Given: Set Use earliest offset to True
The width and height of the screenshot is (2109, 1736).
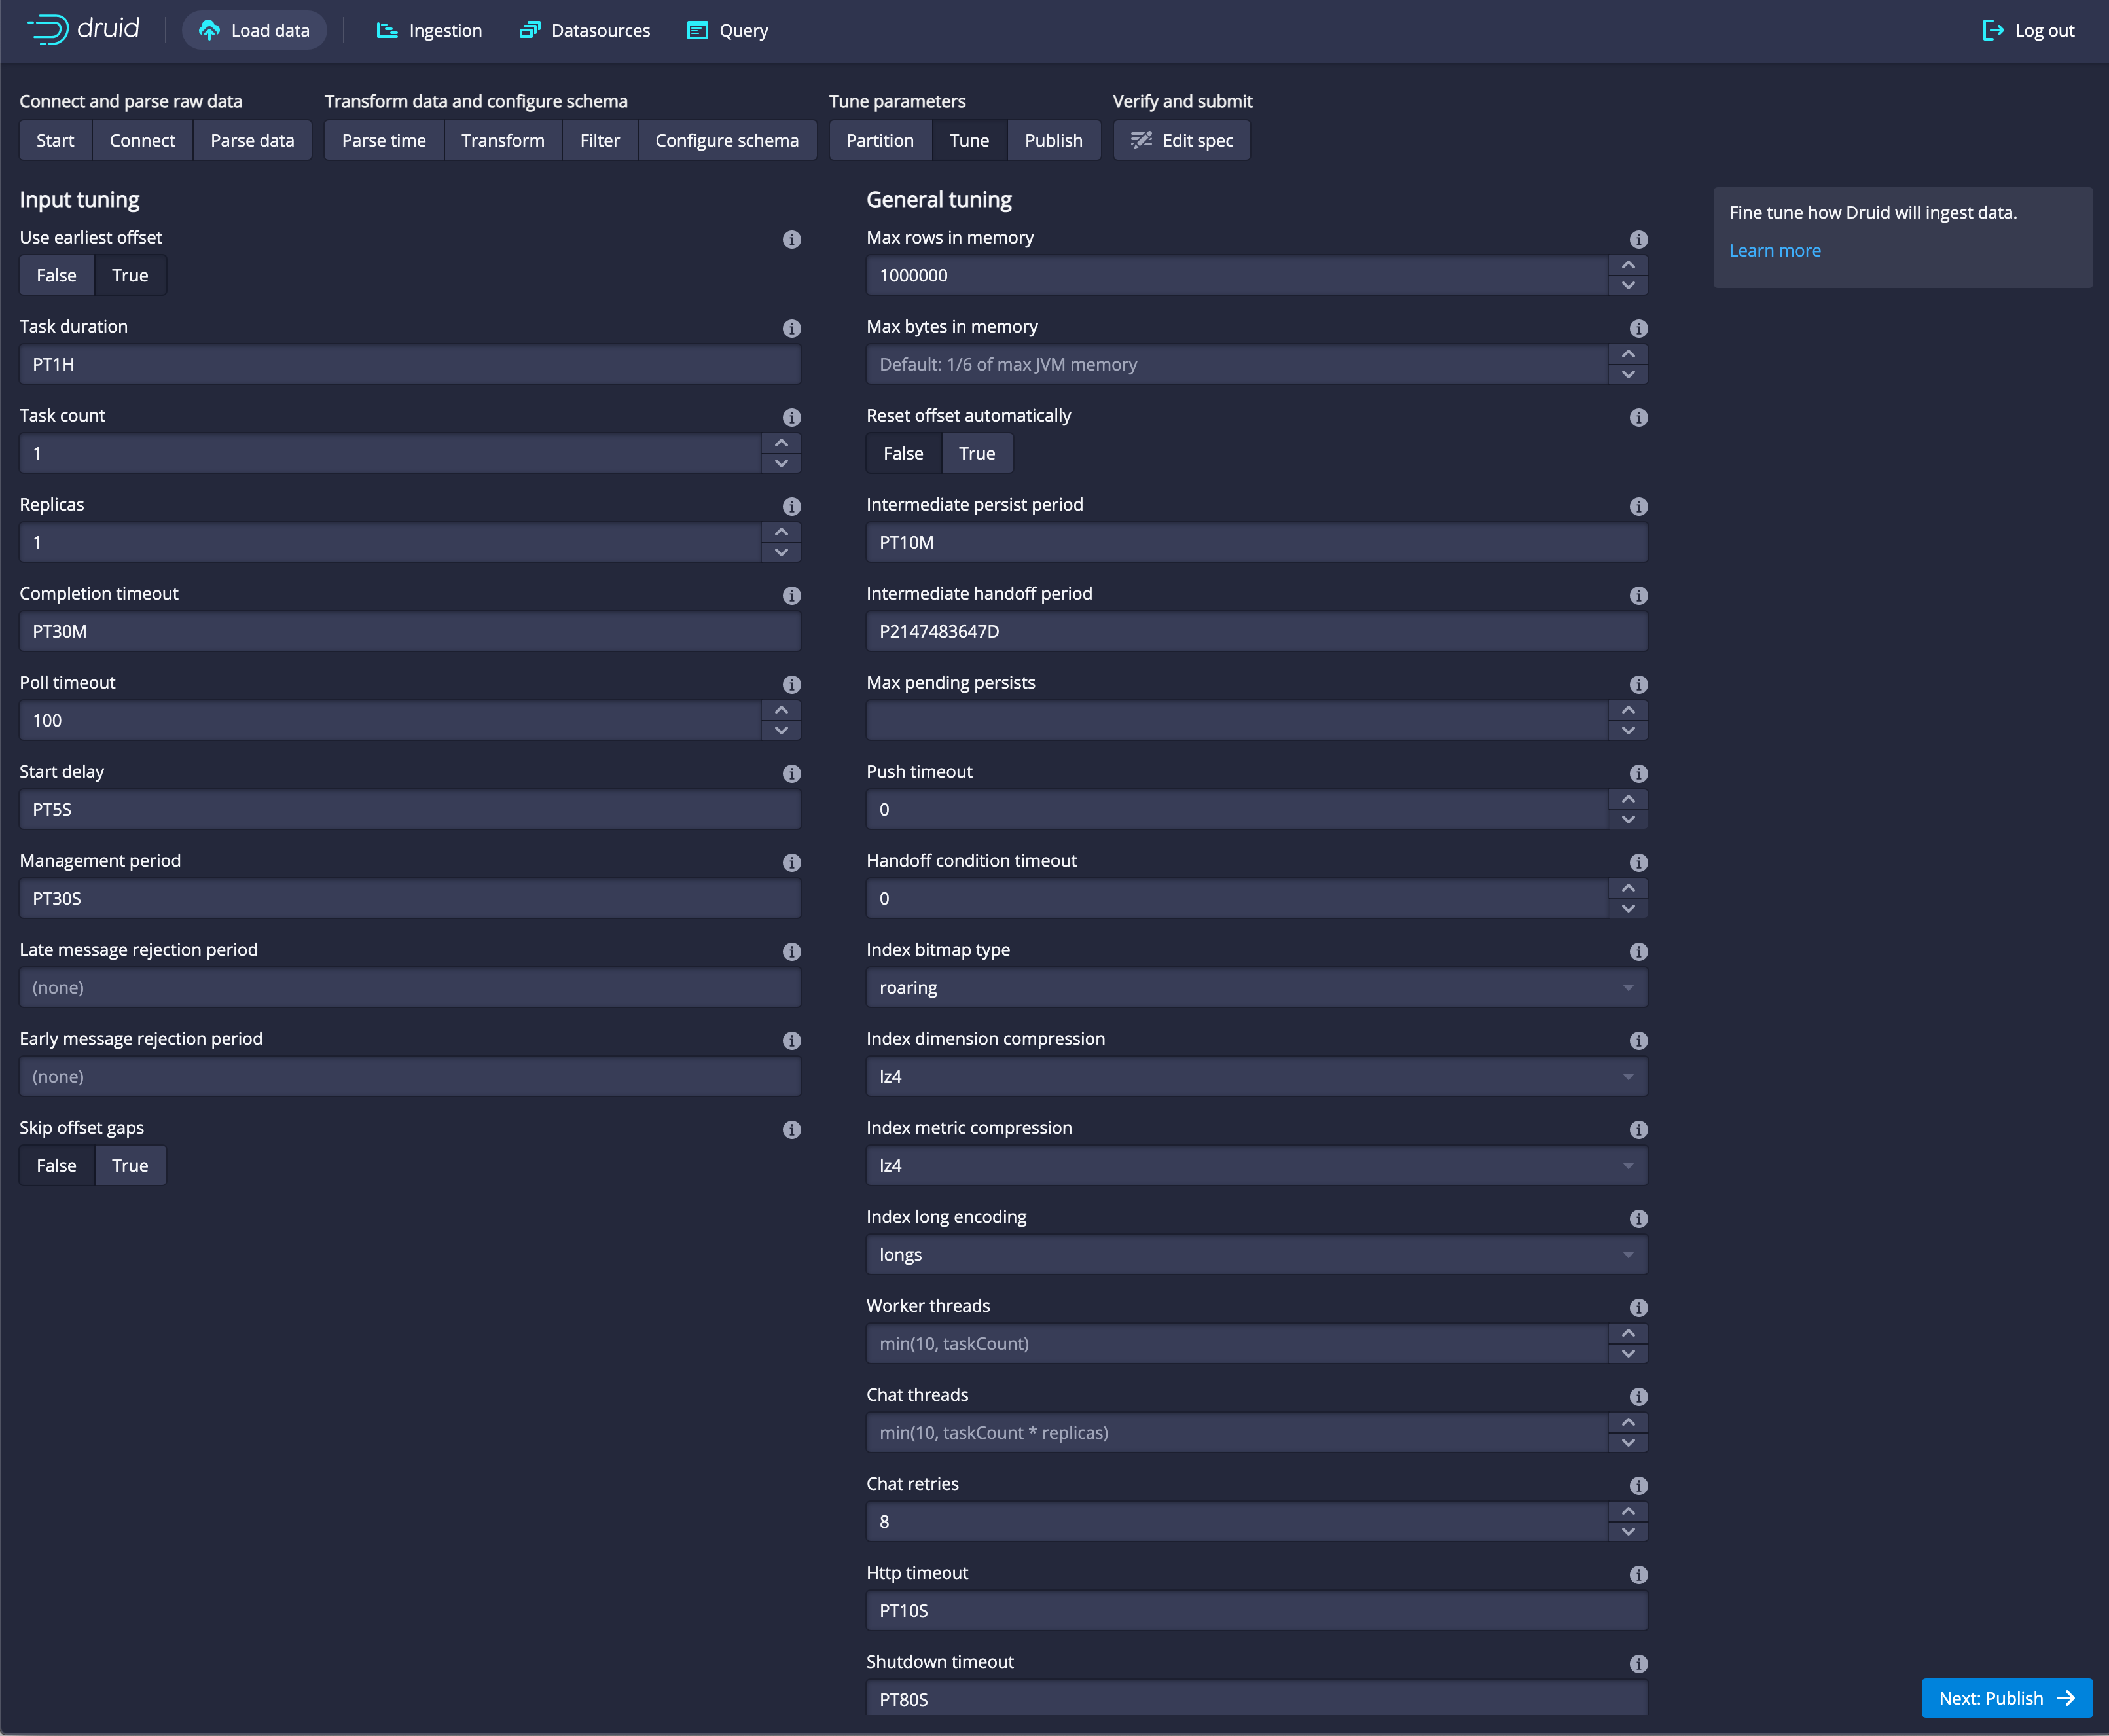Looking at the screenshot, I should pyautogui.click(x=130, y=275).
